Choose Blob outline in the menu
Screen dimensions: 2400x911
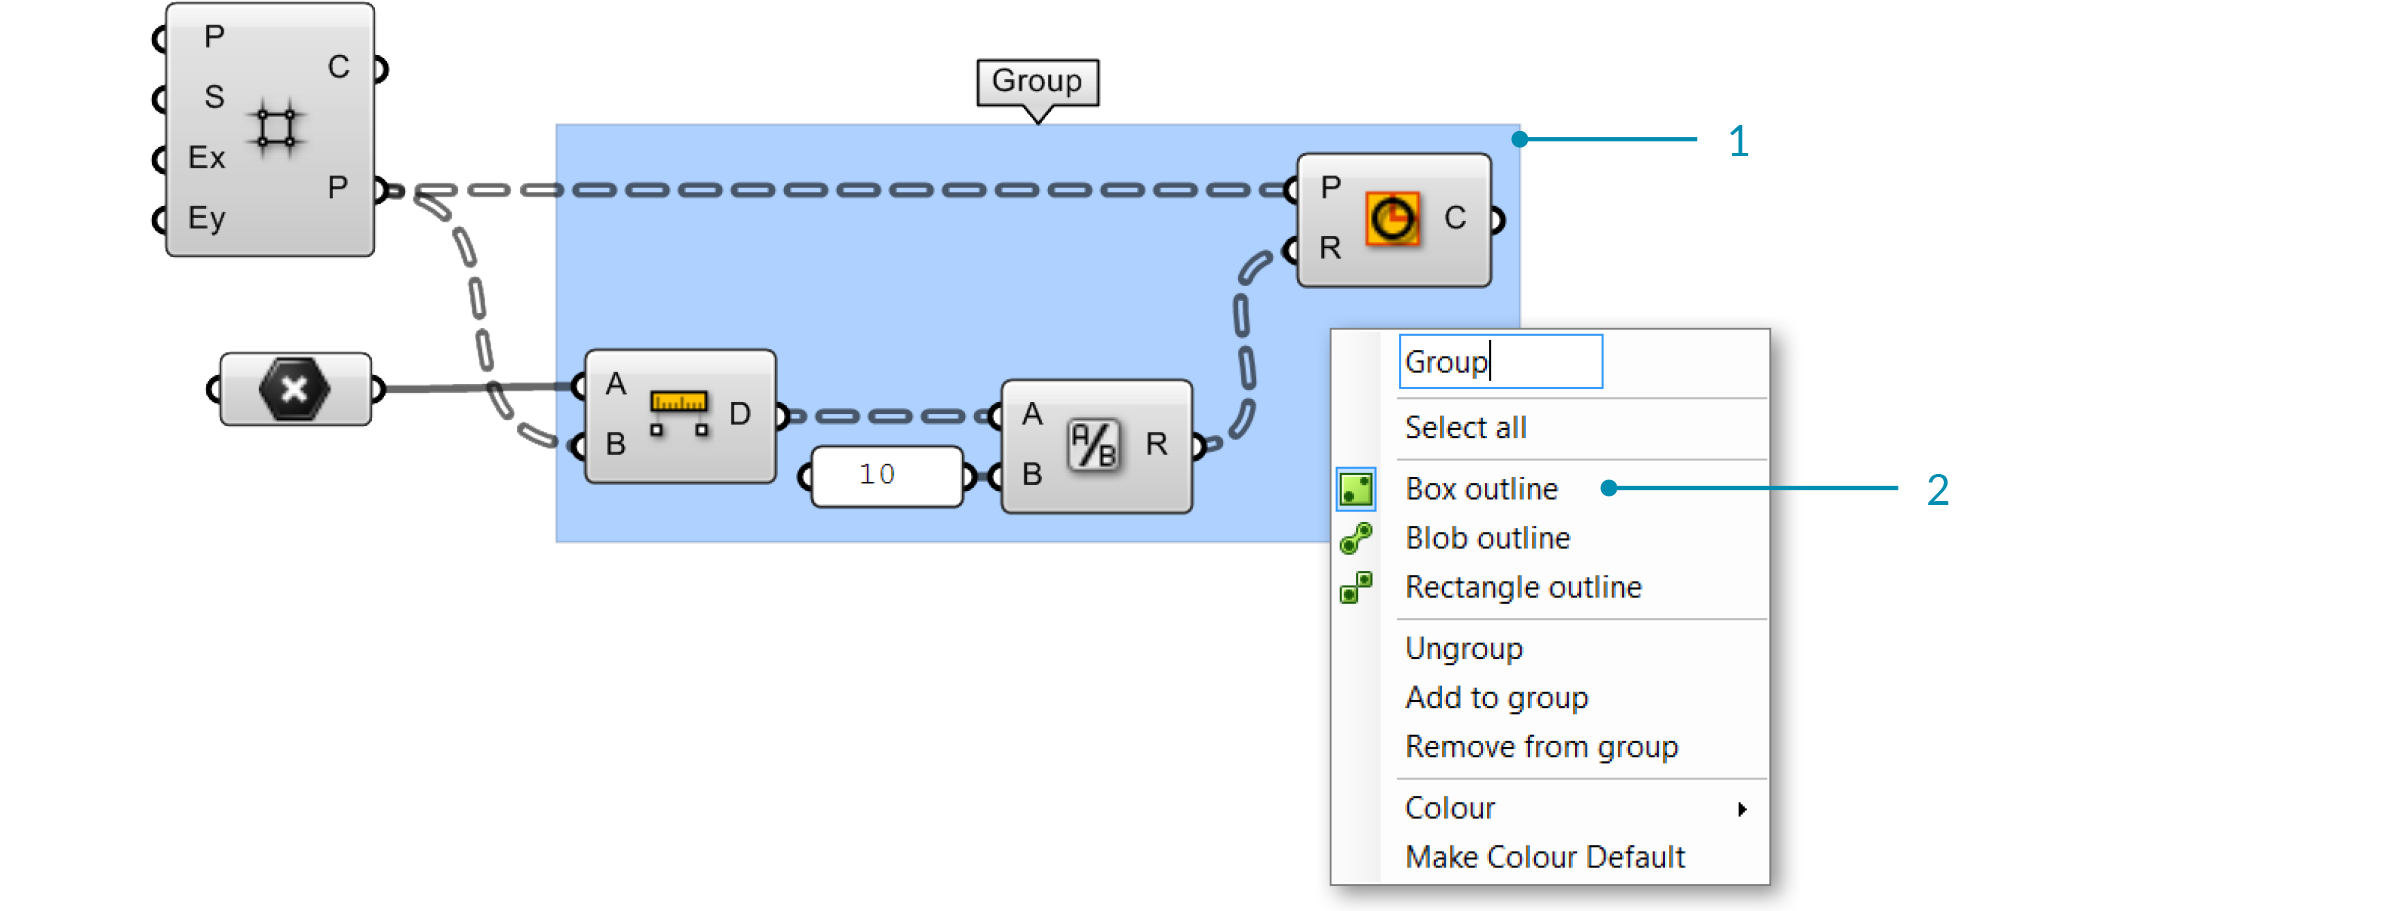1487,538
